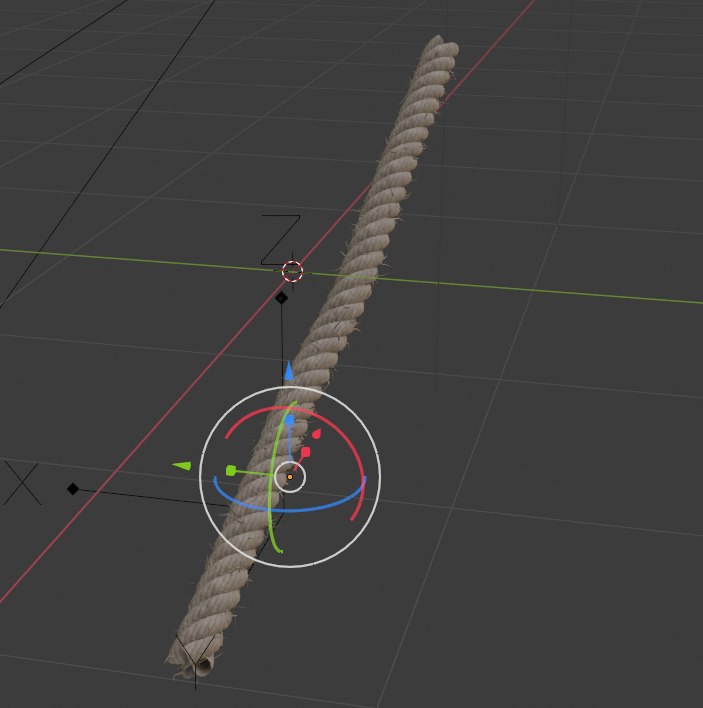The height and width of the screenshot is (708, 703).
Task: Click the green Y-axis scale cube handle
Action: click(x=231, y=471)
